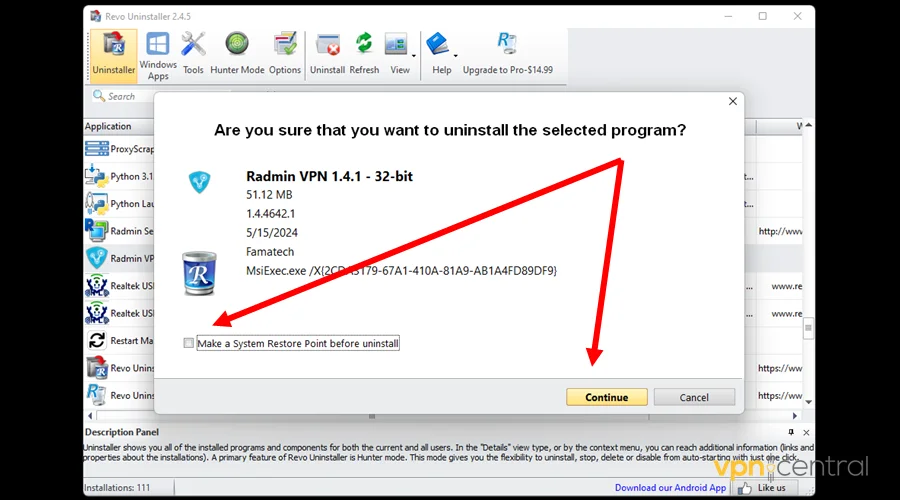Open the Options toolbar icon
Image resolution: width=900 pixels, height=500 pixels.
(285, 55)
